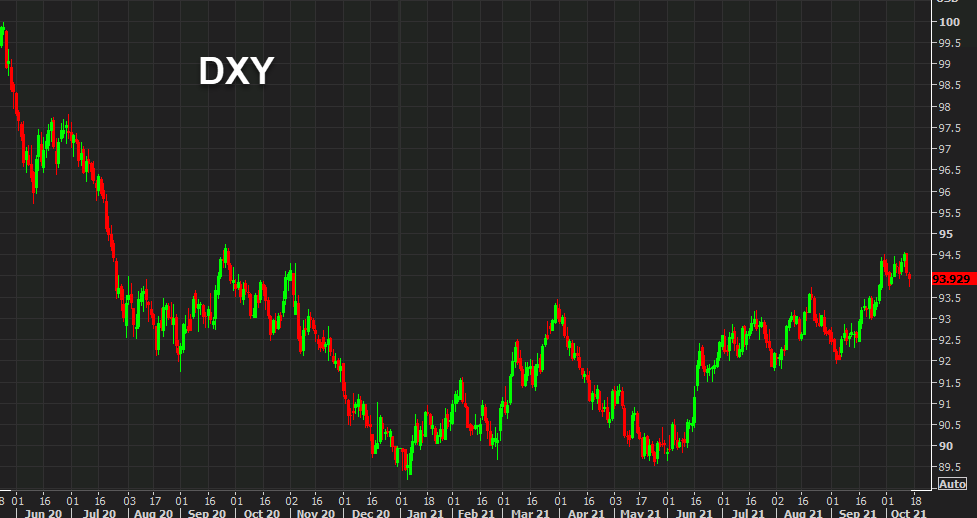This screenshot has height=518, width=977.
Task: Click the 99.5 price axis label
Action: coord(951,43)
